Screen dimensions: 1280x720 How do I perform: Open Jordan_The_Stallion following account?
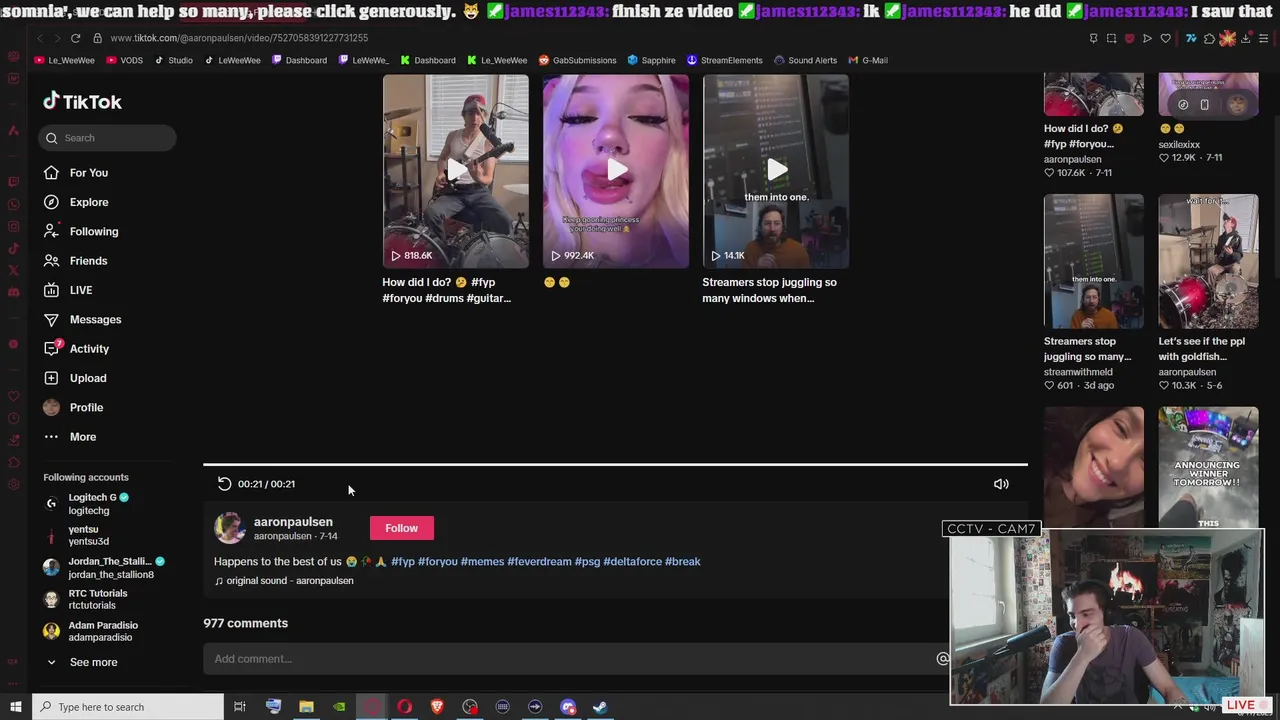[x=104, y=568]
